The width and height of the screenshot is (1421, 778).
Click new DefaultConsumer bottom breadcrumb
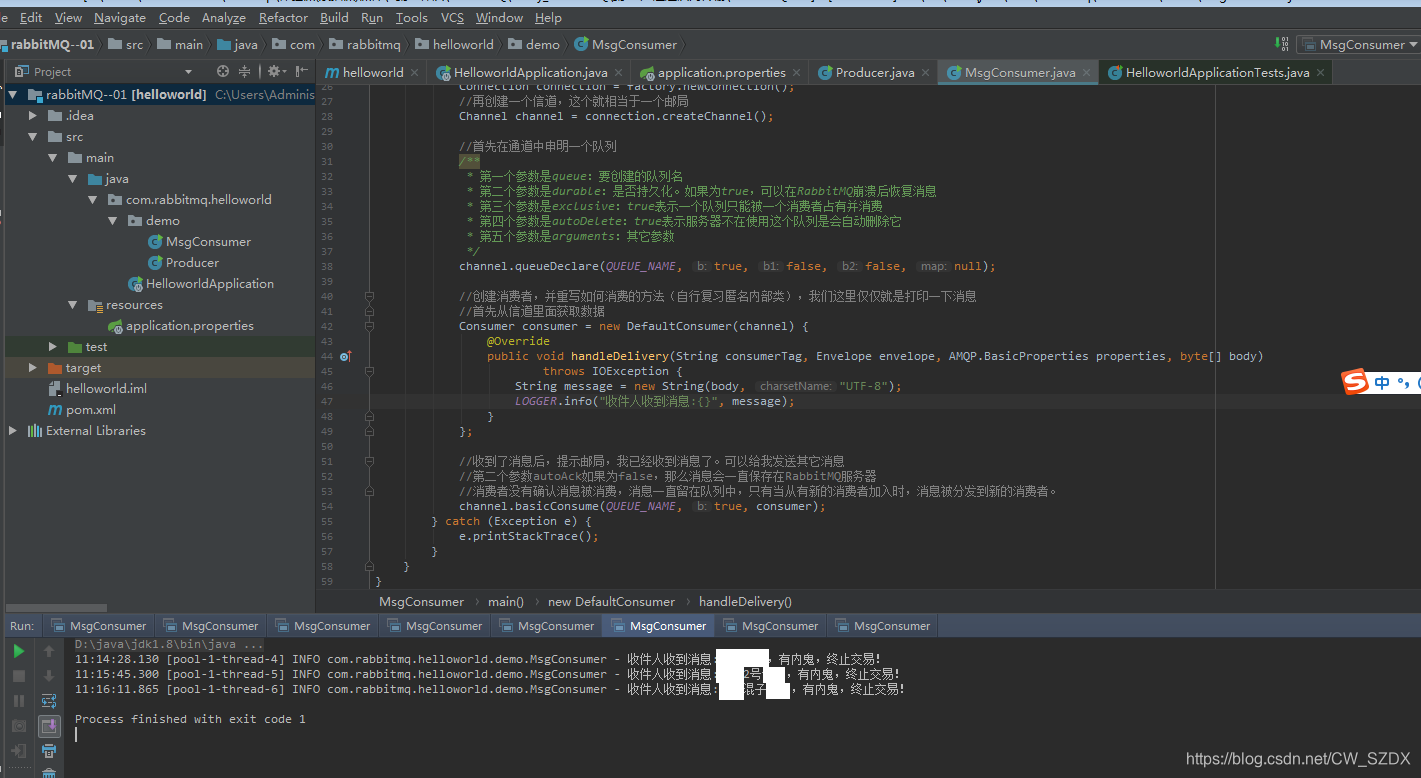[611, 602]
